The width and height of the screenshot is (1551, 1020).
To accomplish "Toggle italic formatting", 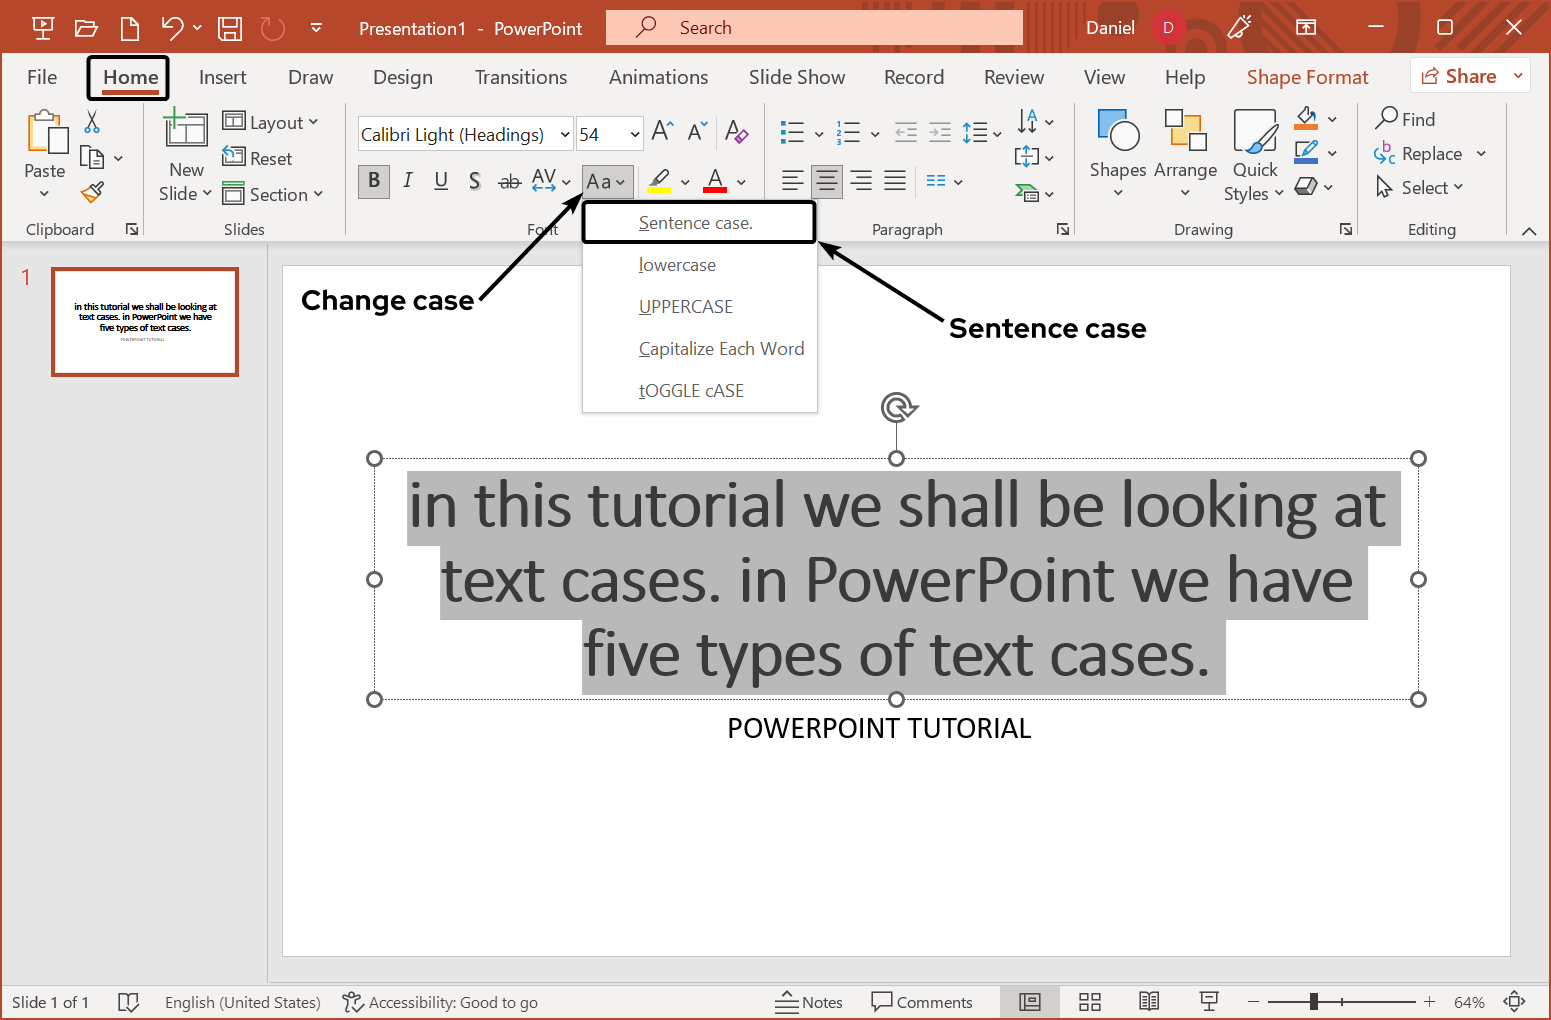I will pyautogui.click(x=407, y=181).
